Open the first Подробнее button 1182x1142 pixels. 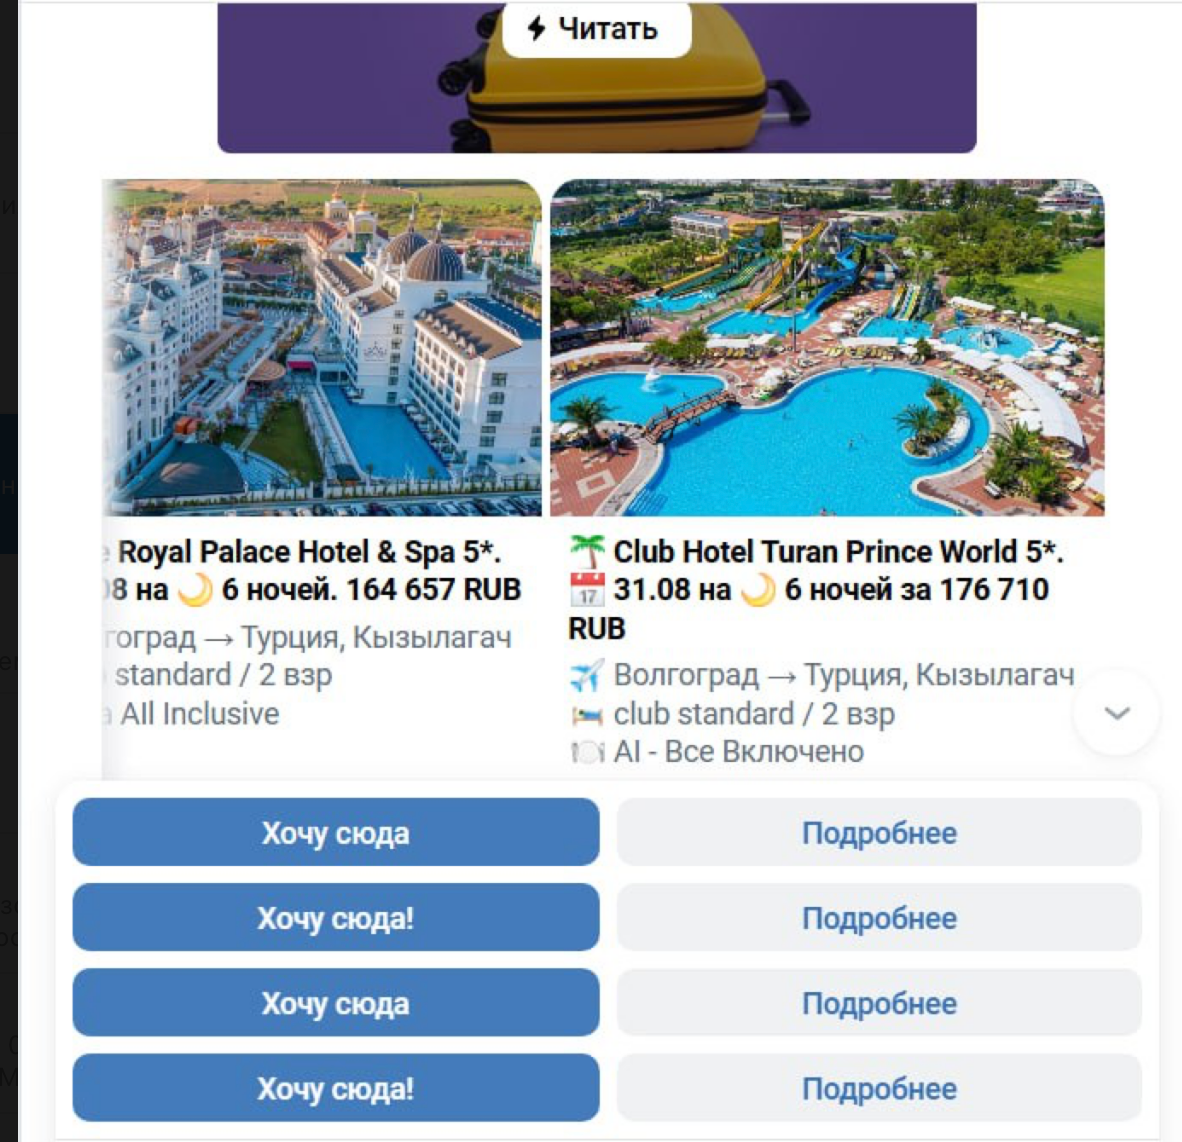pos(879,832)
